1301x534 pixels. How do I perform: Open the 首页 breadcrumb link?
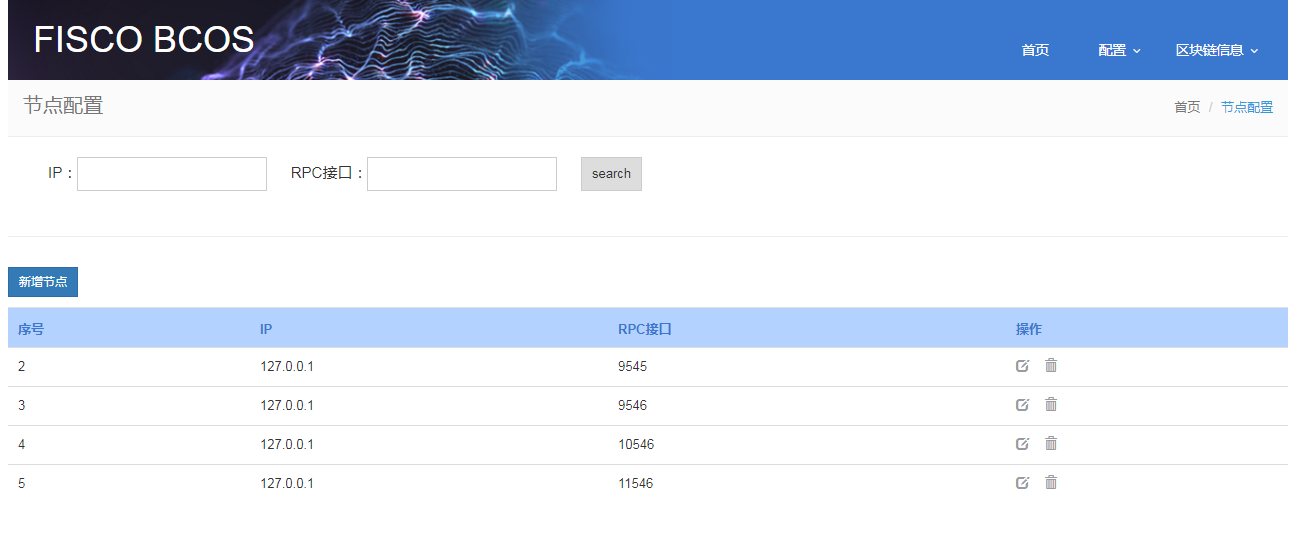coord(1187,107)
